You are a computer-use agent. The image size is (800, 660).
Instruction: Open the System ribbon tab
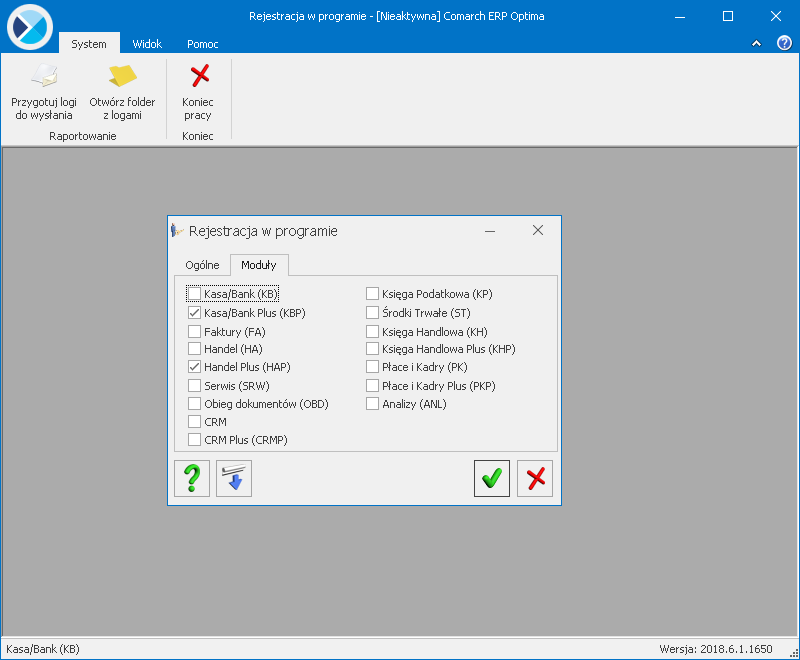(x=89, y=44)
